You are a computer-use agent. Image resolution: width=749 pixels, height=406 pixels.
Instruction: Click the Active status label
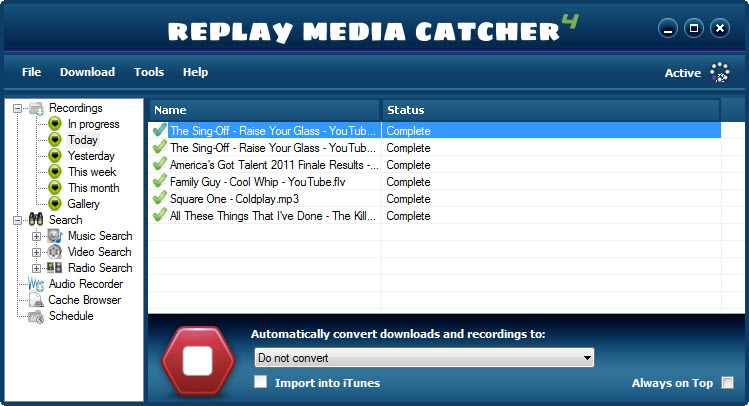tap(683, 73)
